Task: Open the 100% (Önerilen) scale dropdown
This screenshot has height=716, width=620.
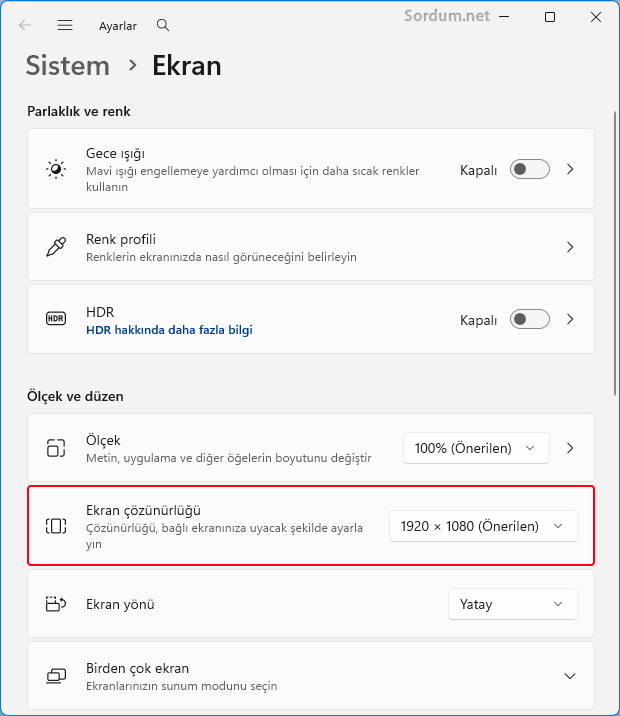Action: pyautogui.click(x=476, y=448)
